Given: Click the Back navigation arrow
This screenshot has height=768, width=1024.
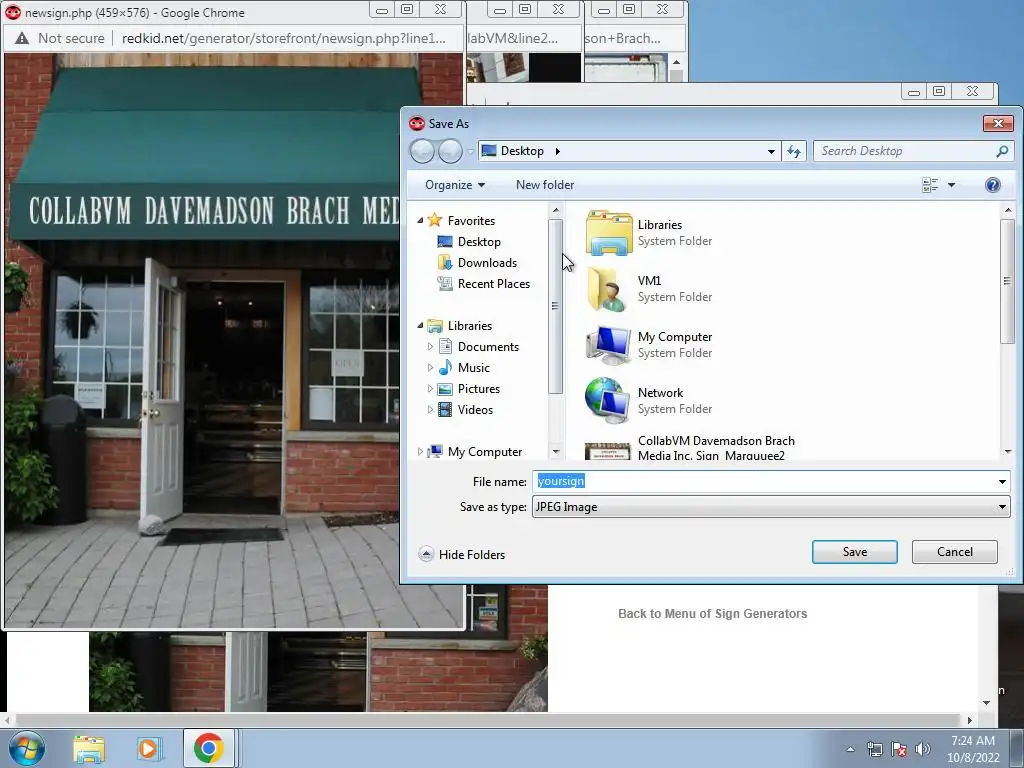Looking at the screenshot, I should tap(422, 151).
